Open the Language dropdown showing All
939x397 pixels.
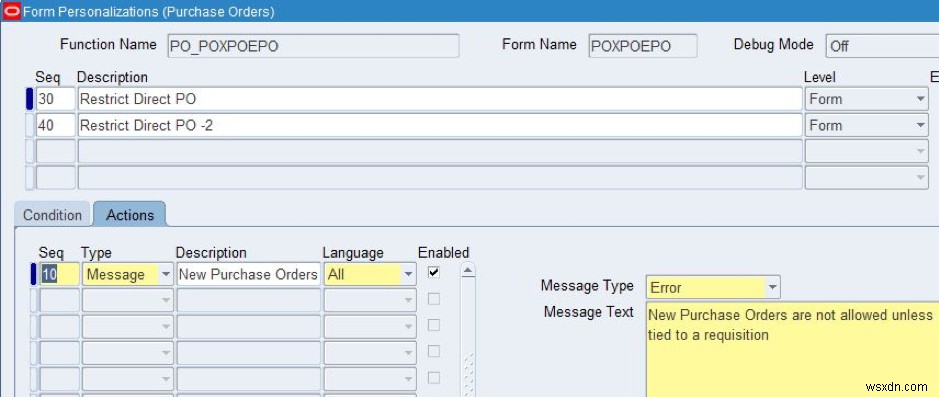tap(408, 275)
